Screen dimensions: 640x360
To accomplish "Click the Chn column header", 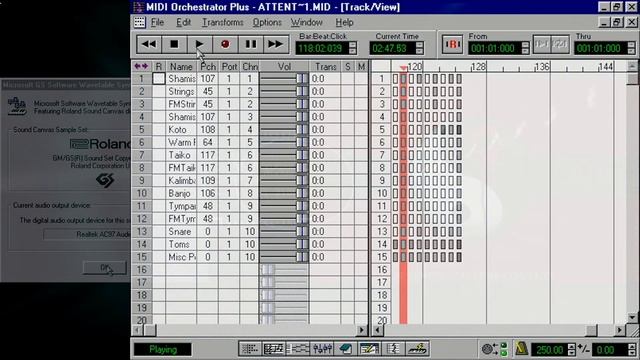I will [250, 66].
